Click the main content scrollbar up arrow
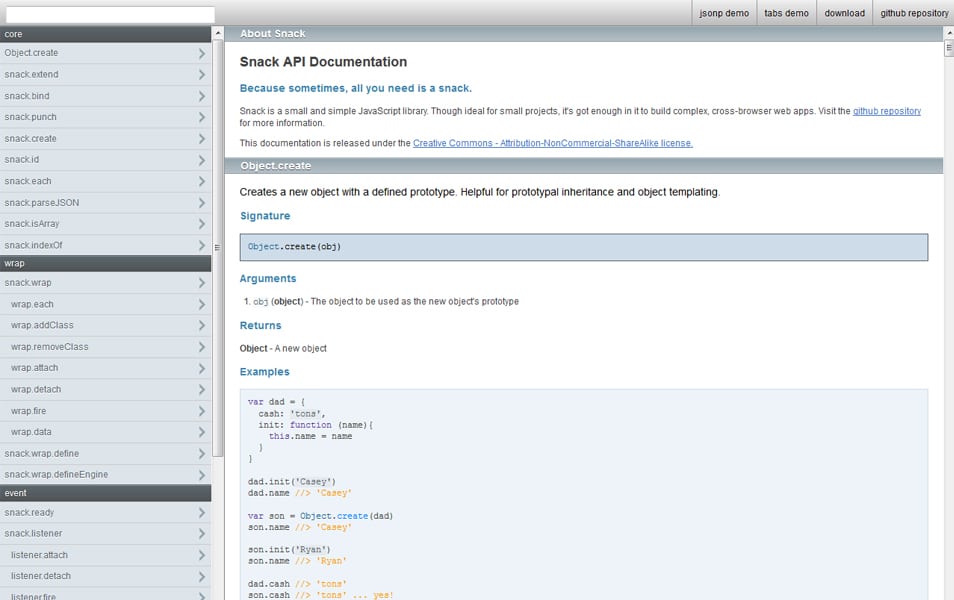This screenshot has width=954, height=600. [x=949, y=33]
